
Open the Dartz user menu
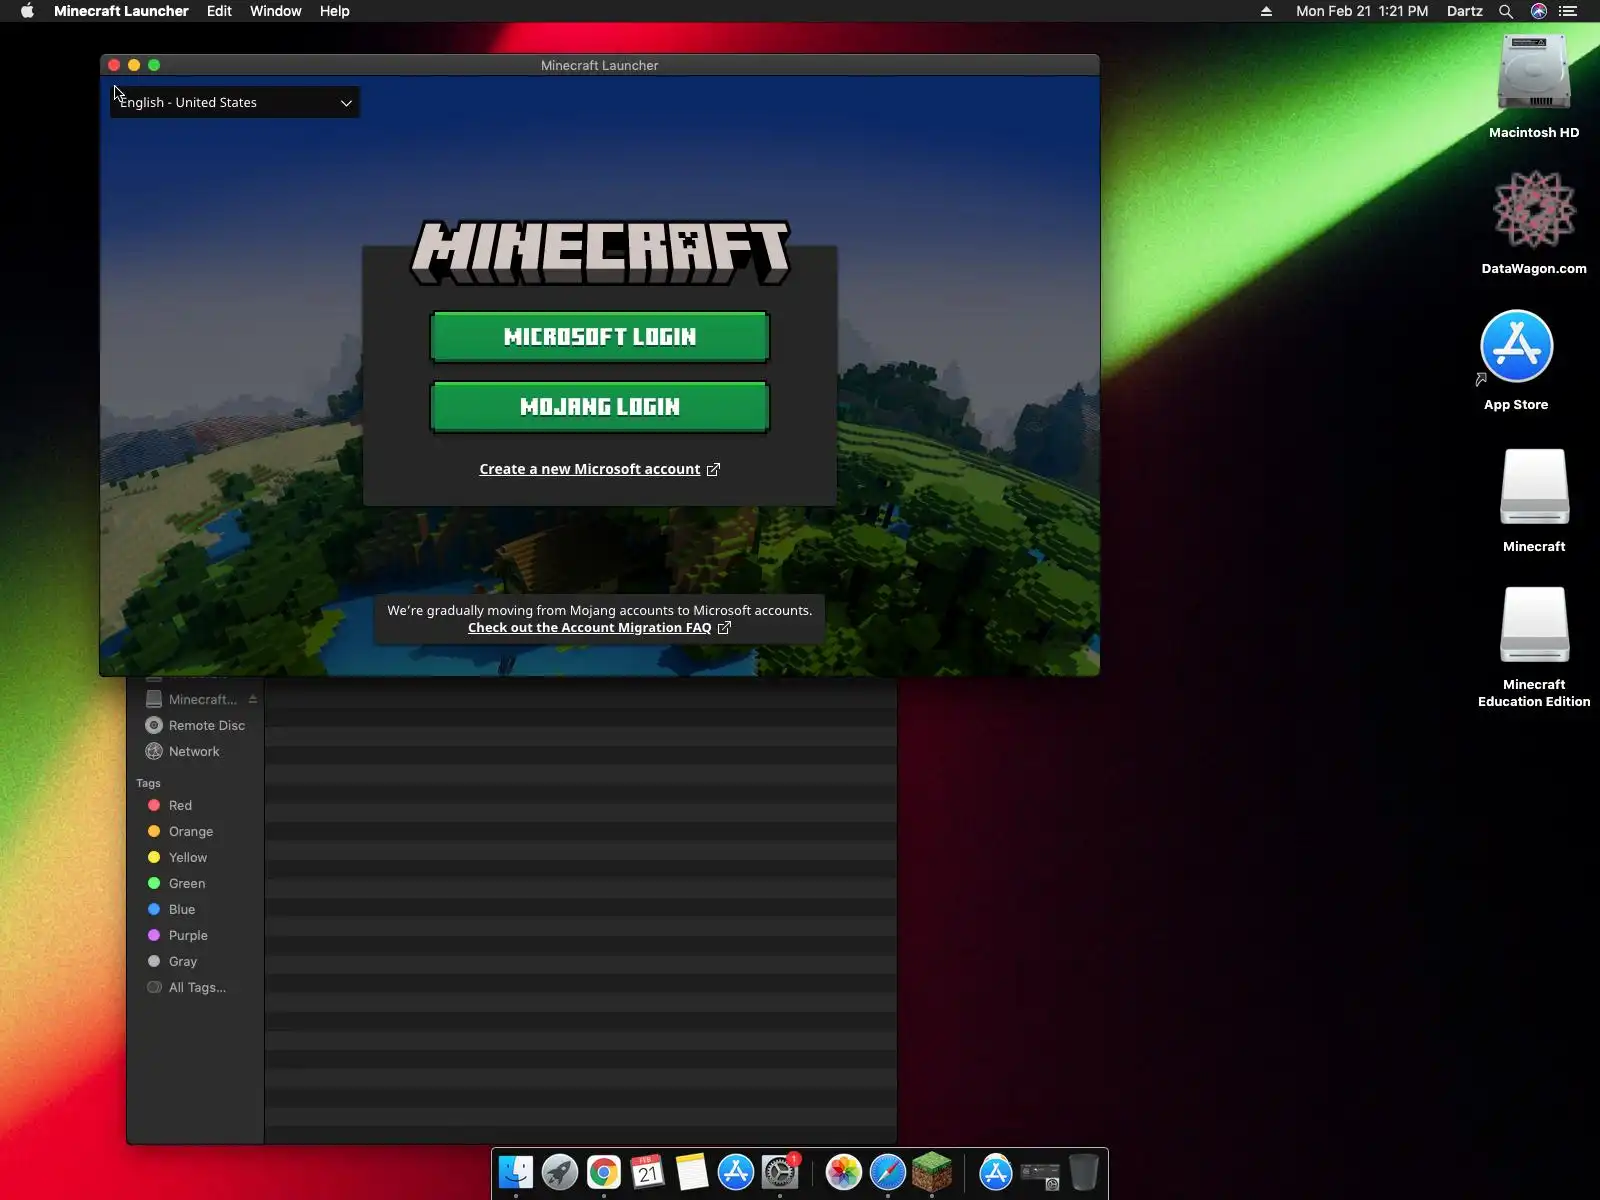tap(1464, 11)
